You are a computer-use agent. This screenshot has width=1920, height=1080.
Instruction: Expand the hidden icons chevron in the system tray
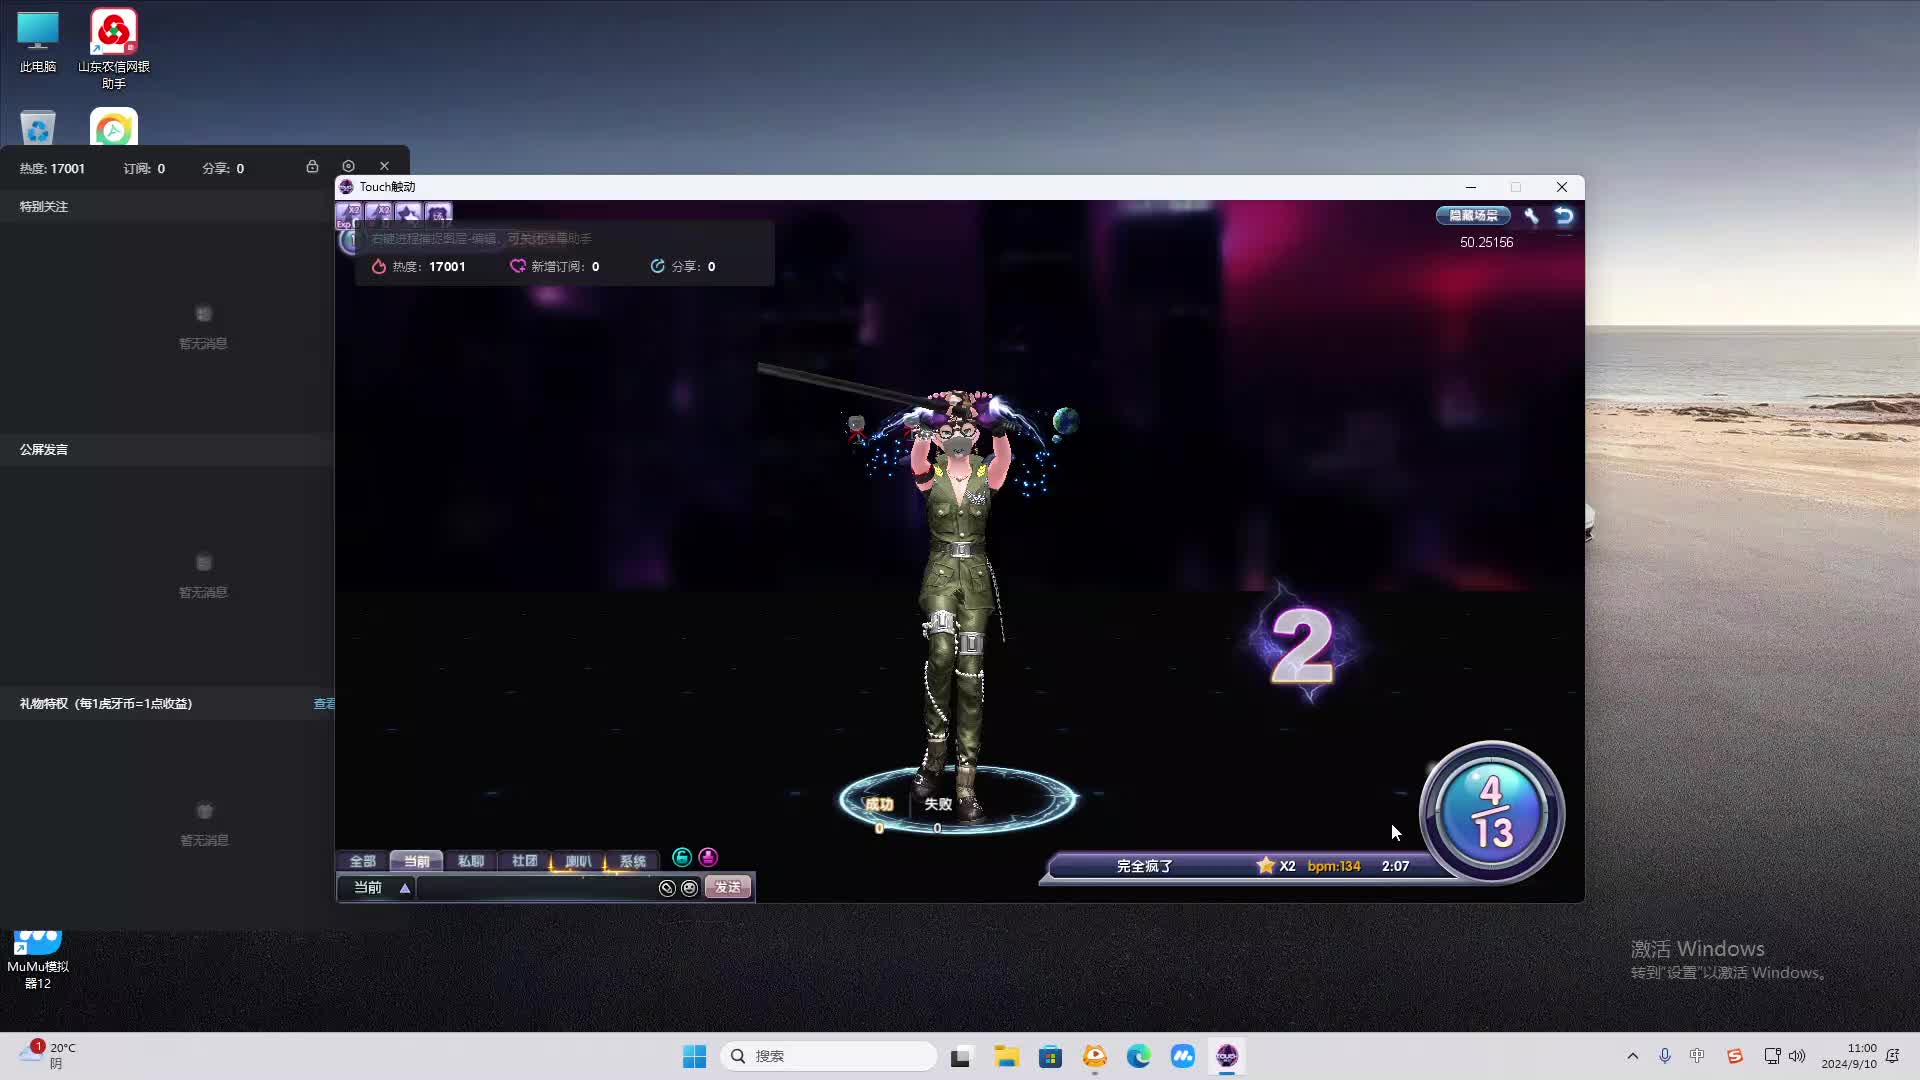point(1633,1055)
